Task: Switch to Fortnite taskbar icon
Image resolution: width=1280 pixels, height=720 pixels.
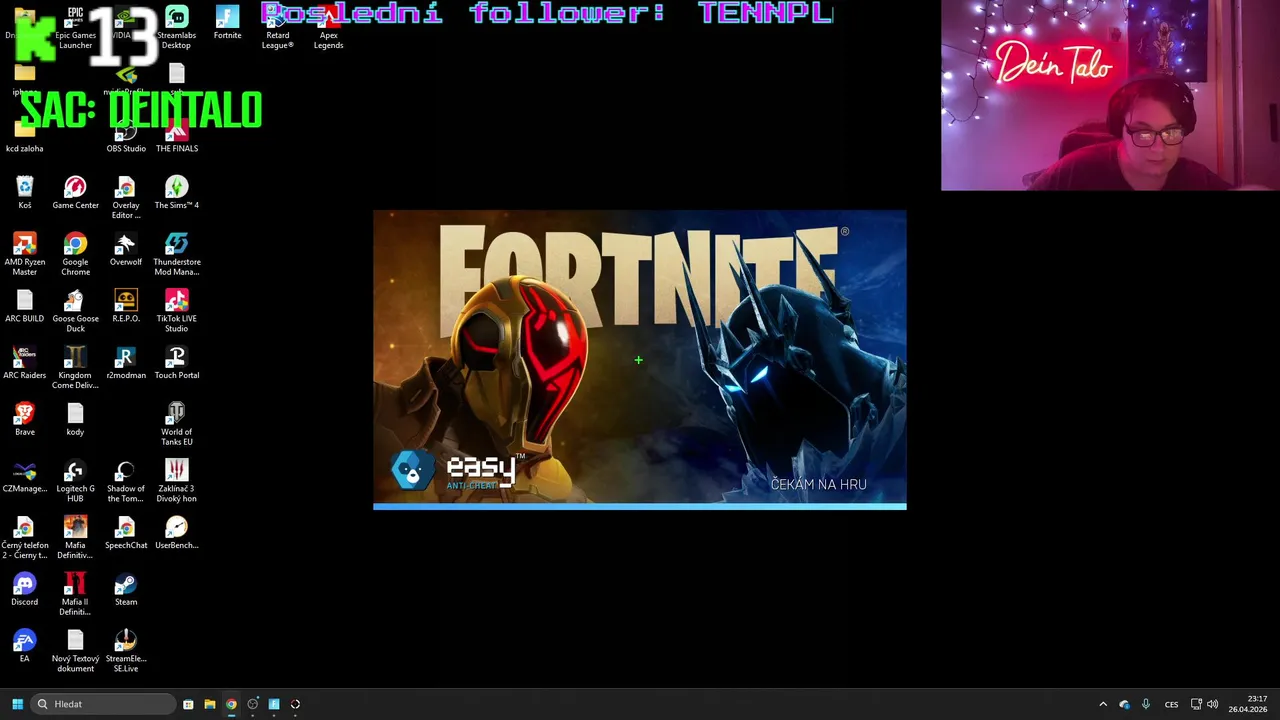Action: [274, 704]
